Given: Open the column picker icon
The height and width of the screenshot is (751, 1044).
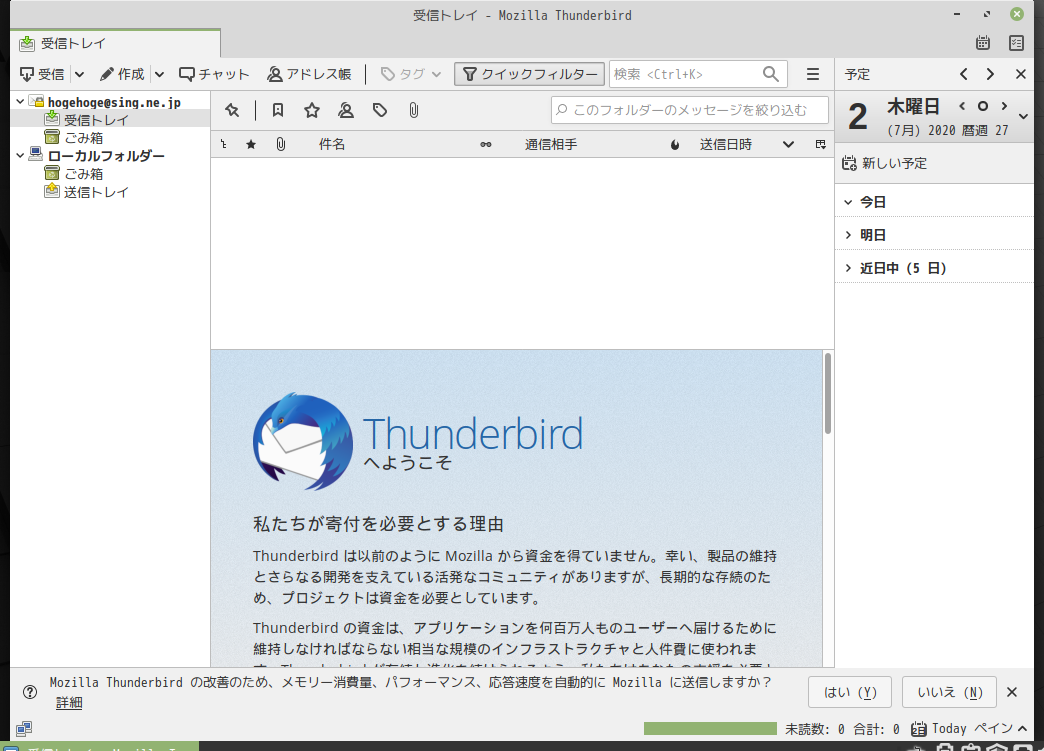Looking at the screenshot, I should pyautogui.click(x=820, y=144).
